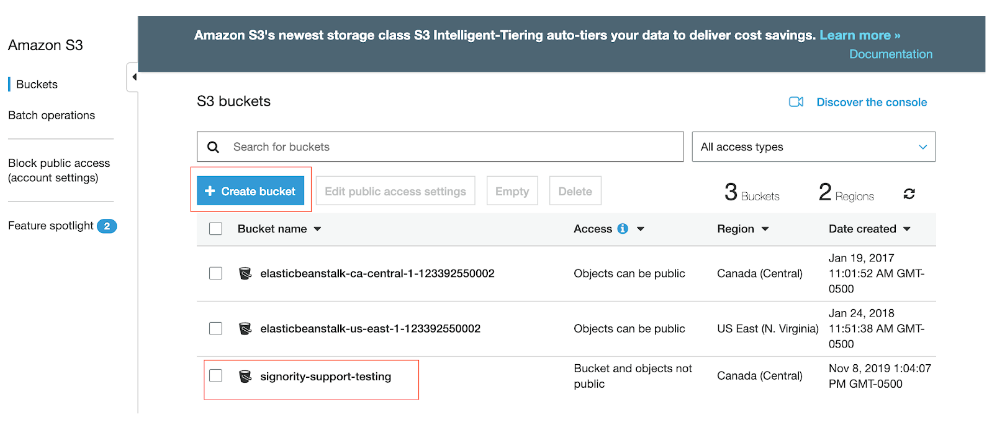987x423 pixels.
Task: Open the Date created sort arrow
Action: [906, 230]
